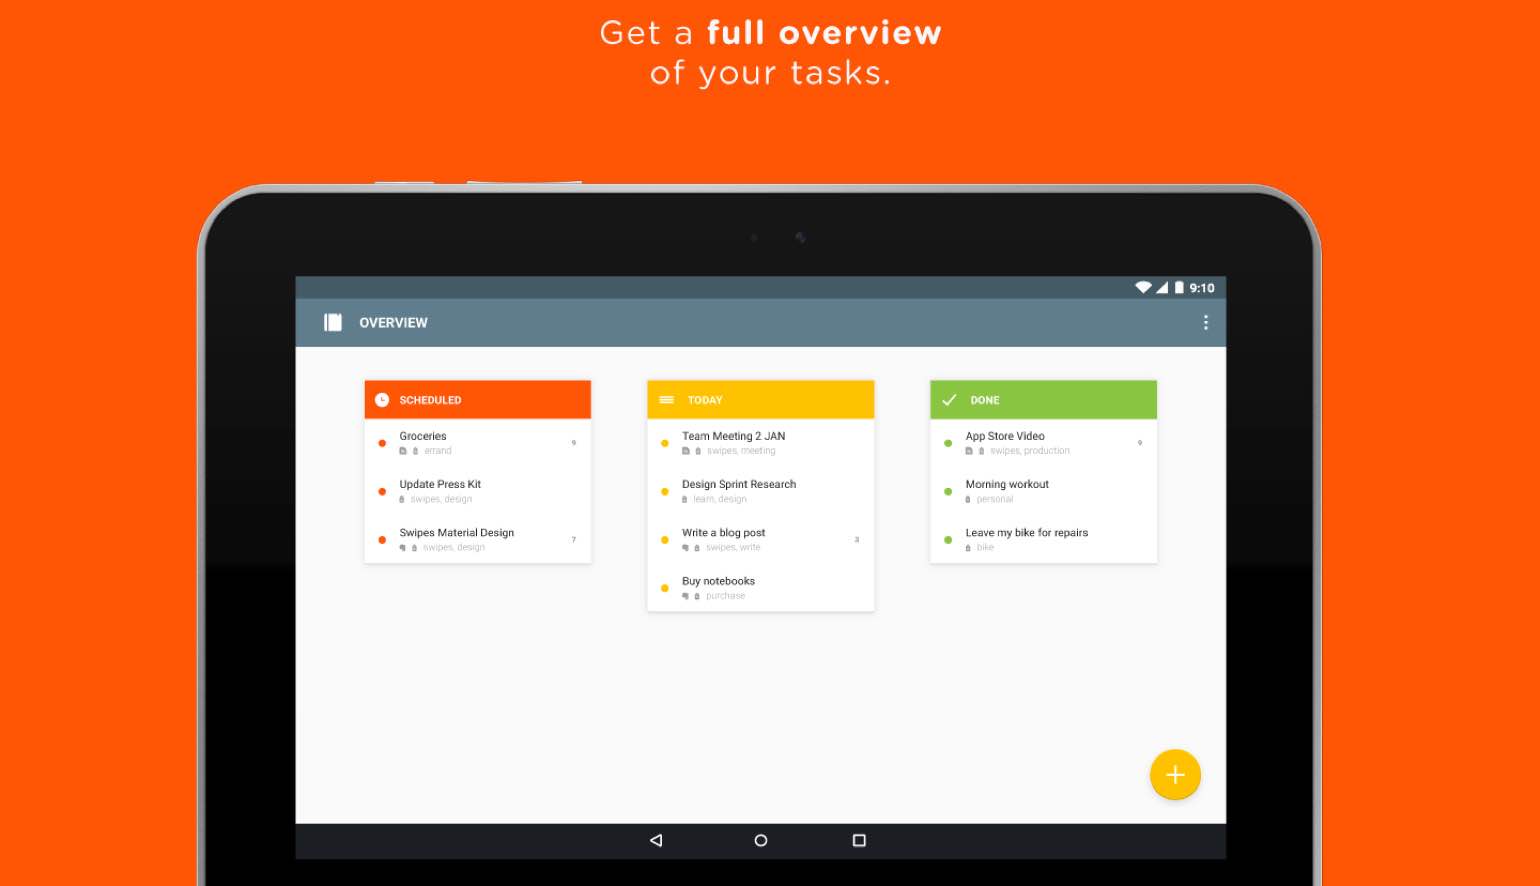Screen dimensions: 1540x886
Task: Toggle the yellow dot beside Buy notebooks
Action: coord(665,588)
